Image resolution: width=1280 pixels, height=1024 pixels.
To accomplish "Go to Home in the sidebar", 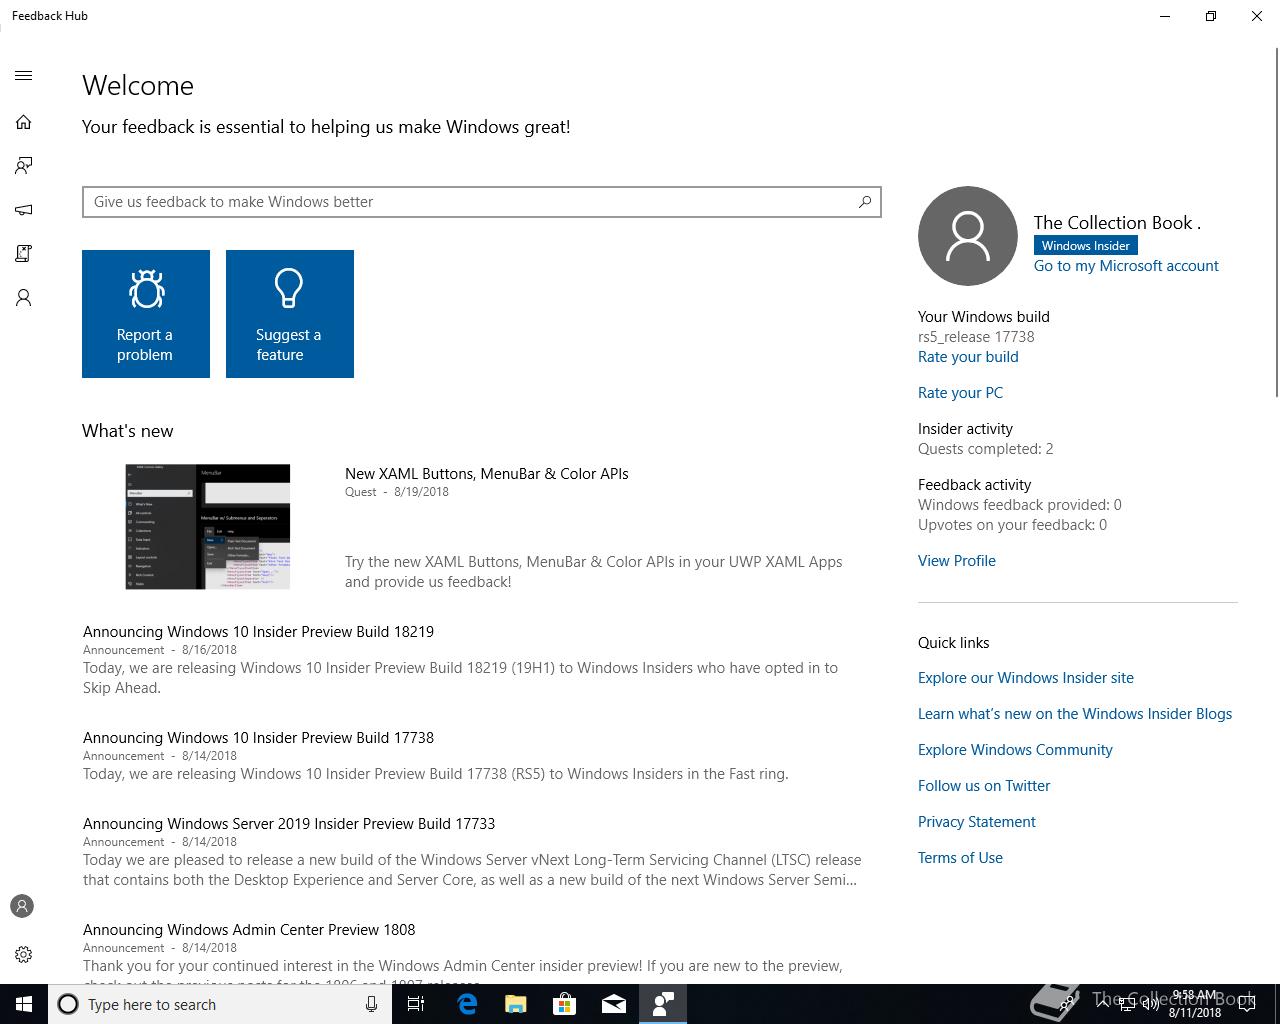I will [24, 122].
